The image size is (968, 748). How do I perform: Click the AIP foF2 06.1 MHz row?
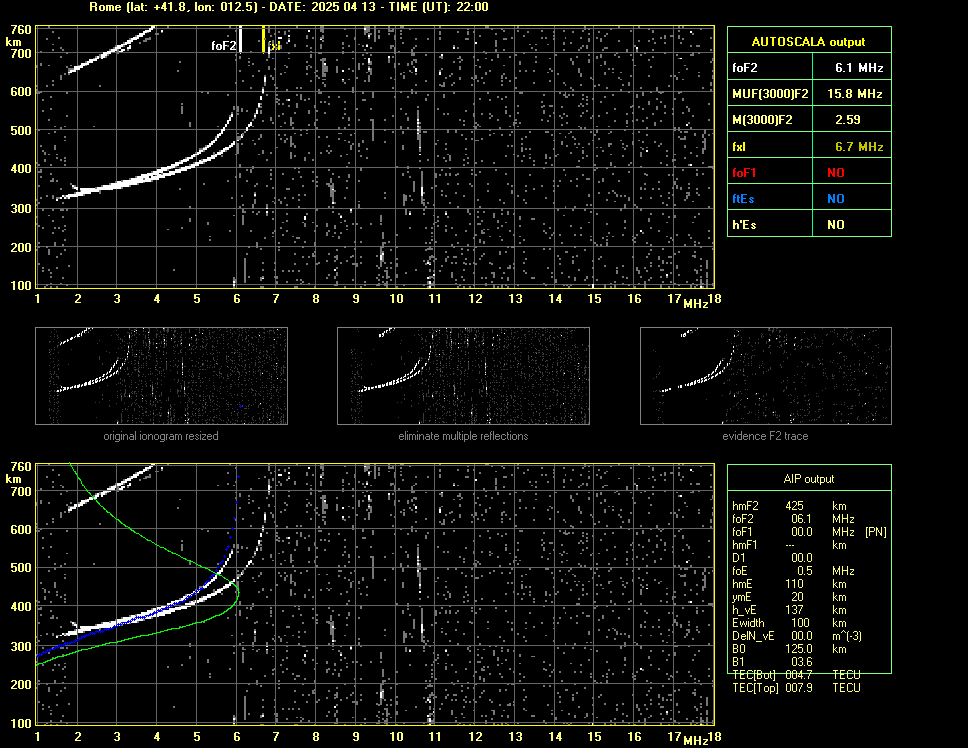(794, 519)
